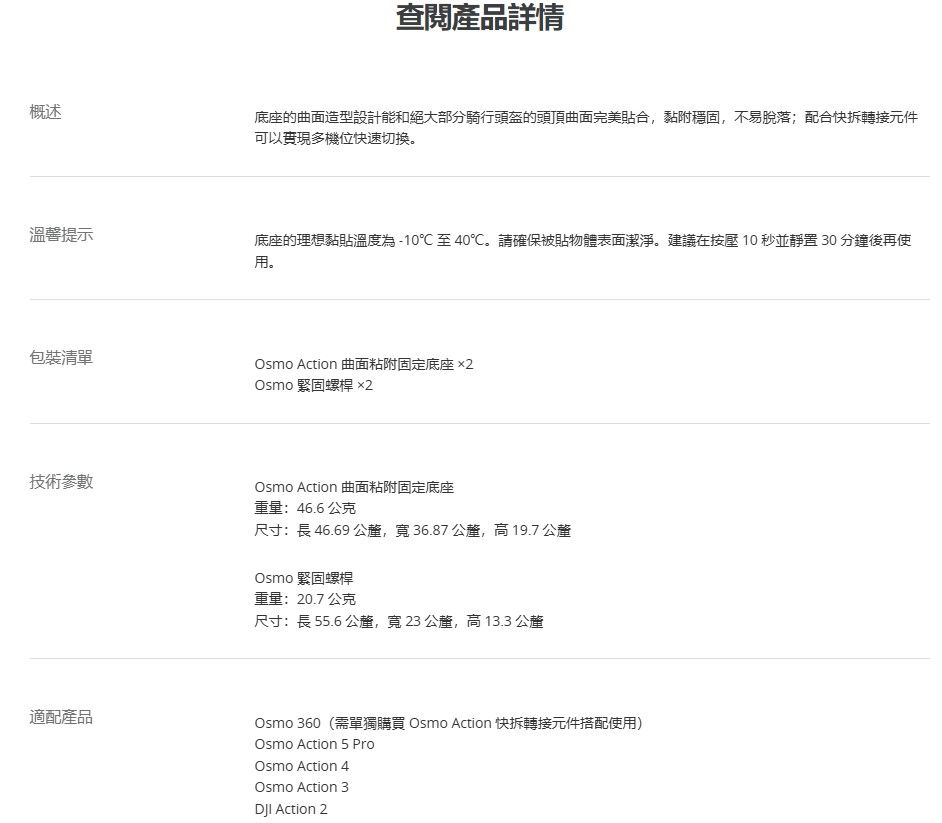Select the 溫馨提示 section label

click(x=62, y=235)
